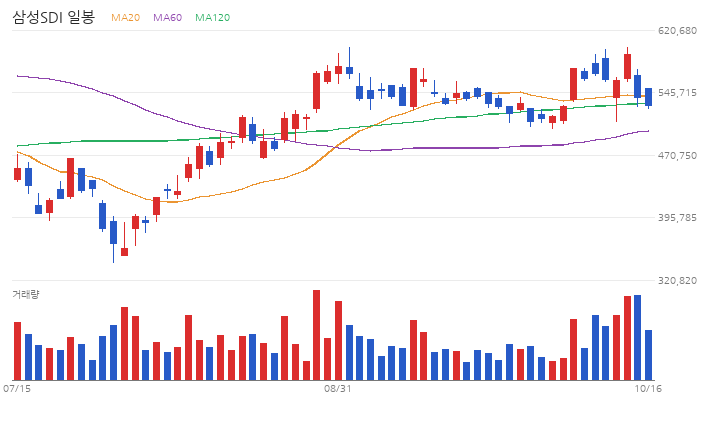720x440 pixels.
Task: Select the MA120 legend label
Action: pyautogui.click(x=213, y=17)
